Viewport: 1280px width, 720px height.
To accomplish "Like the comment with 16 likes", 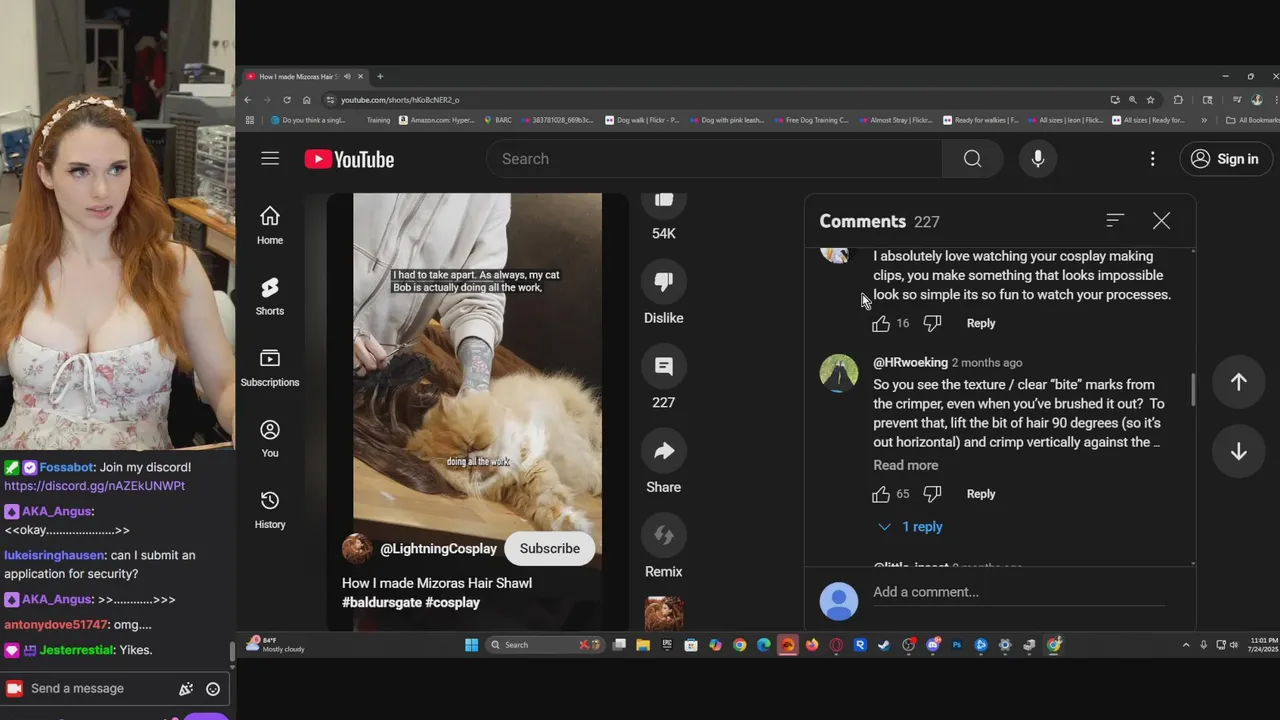I will click(881, 323).
